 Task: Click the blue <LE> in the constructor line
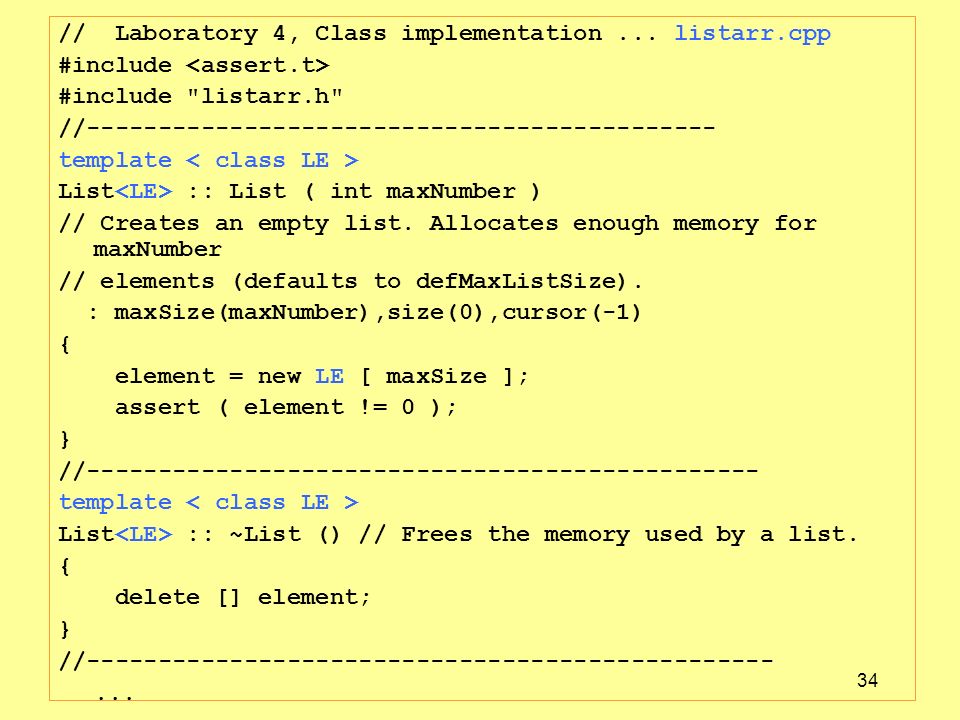144,192
